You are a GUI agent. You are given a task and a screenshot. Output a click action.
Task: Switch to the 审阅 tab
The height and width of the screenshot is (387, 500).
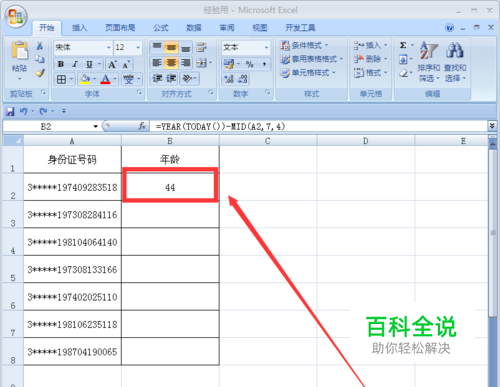click(x=227, y=28)
